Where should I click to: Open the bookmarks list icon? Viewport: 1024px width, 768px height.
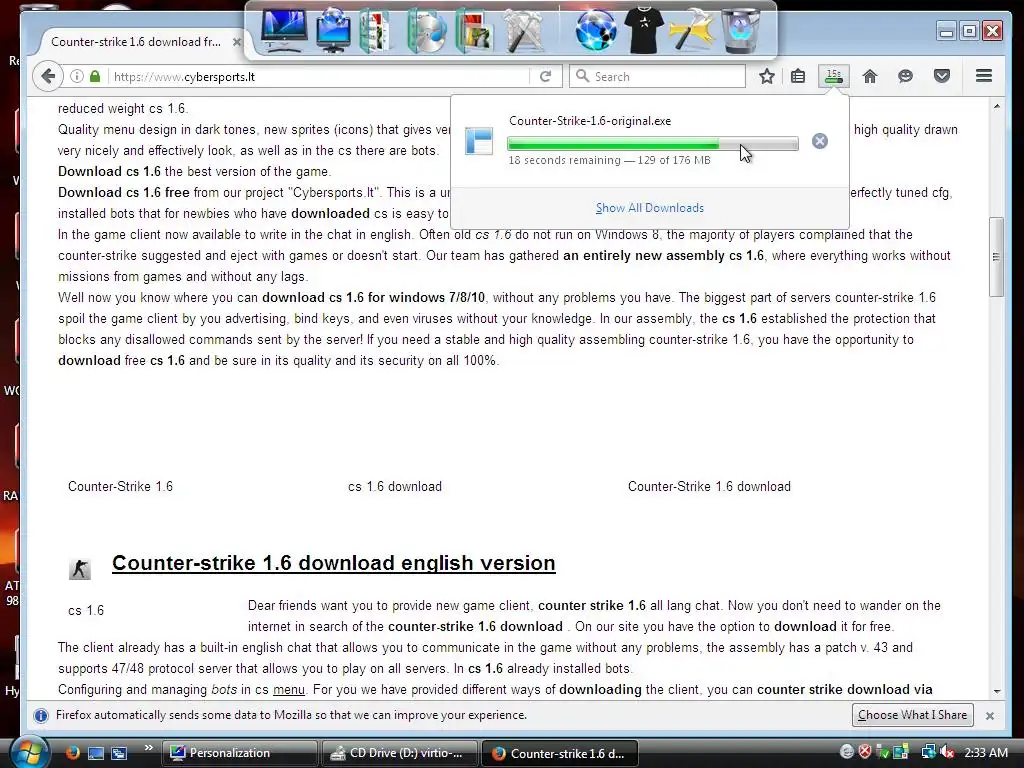797,76
